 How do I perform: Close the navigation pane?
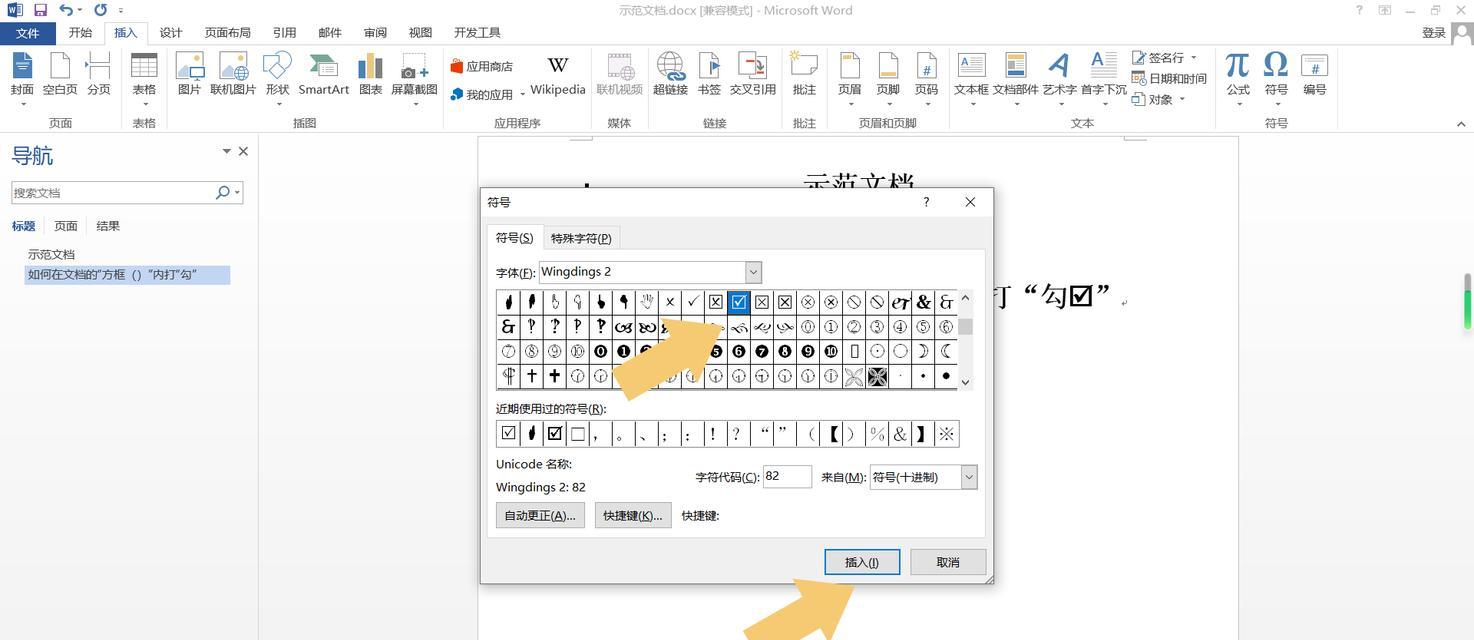[243, 151]
